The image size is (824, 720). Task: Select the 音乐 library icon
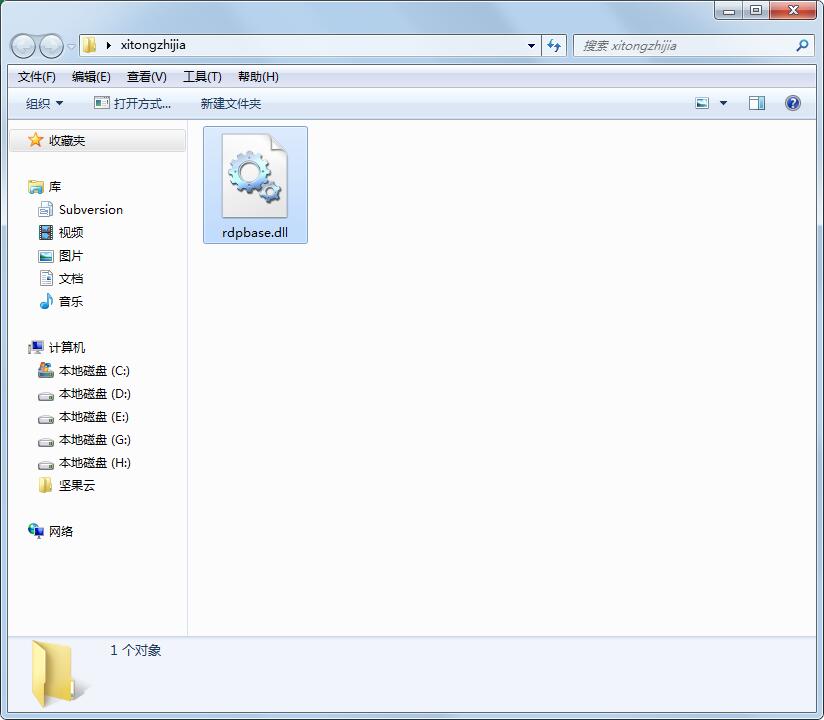click(x=47, y=301)
